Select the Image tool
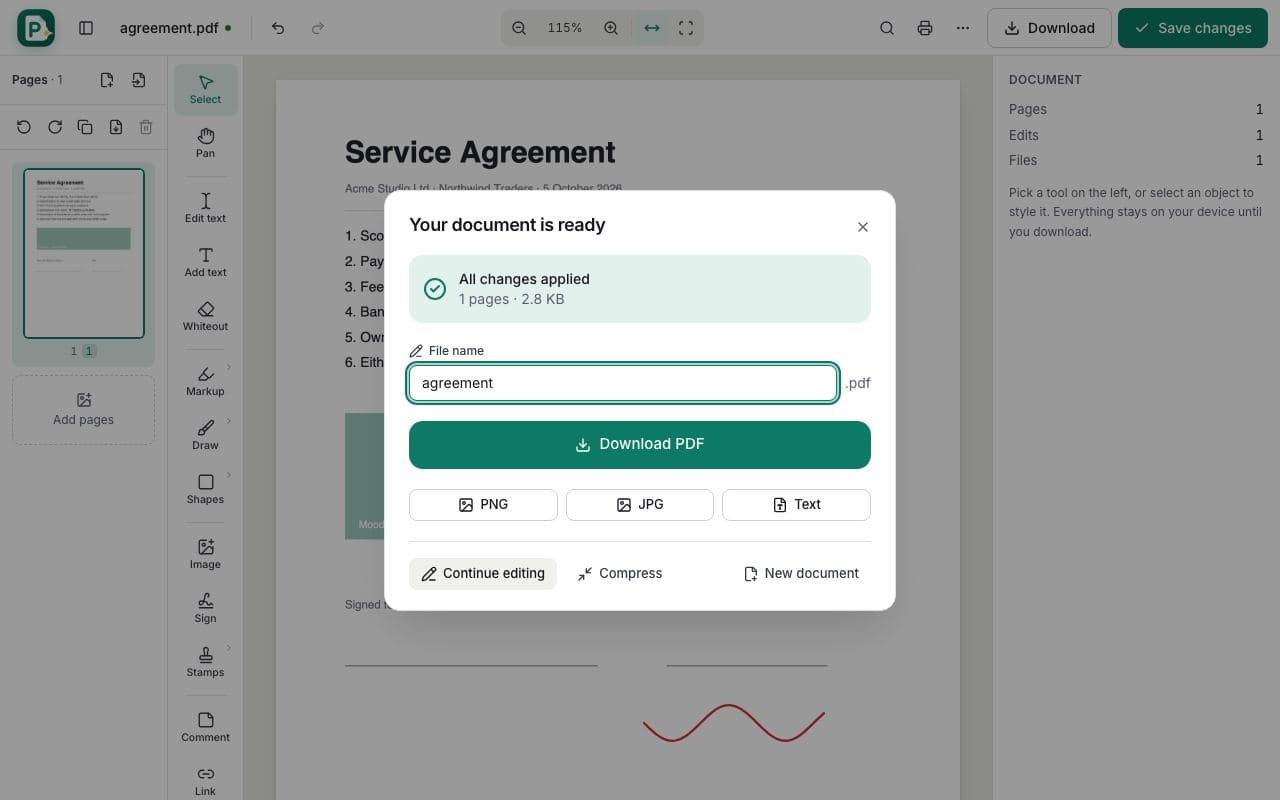Image resolution: width=1280 pixels, height=800 pixels. coord(205,553)
